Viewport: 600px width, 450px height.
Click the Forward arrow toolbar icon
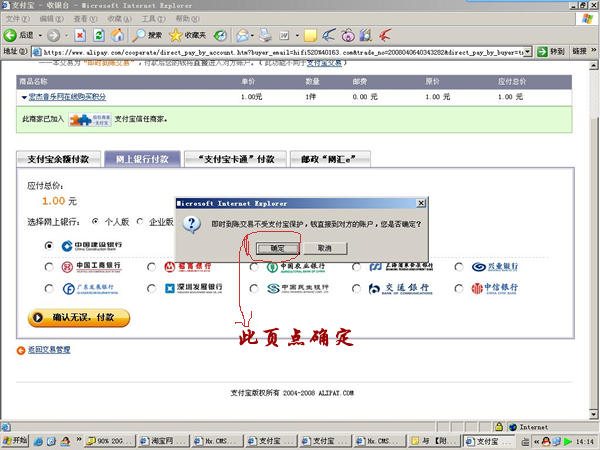coord(54,36)
